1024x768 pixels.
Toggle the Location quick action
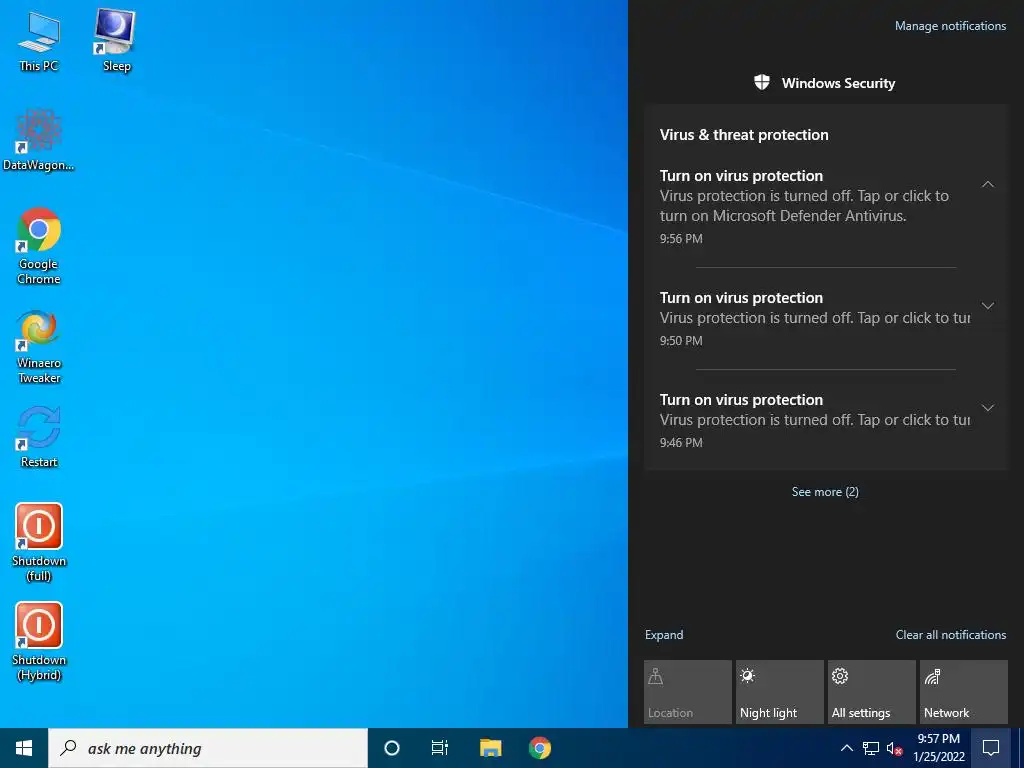click(688, 692)
